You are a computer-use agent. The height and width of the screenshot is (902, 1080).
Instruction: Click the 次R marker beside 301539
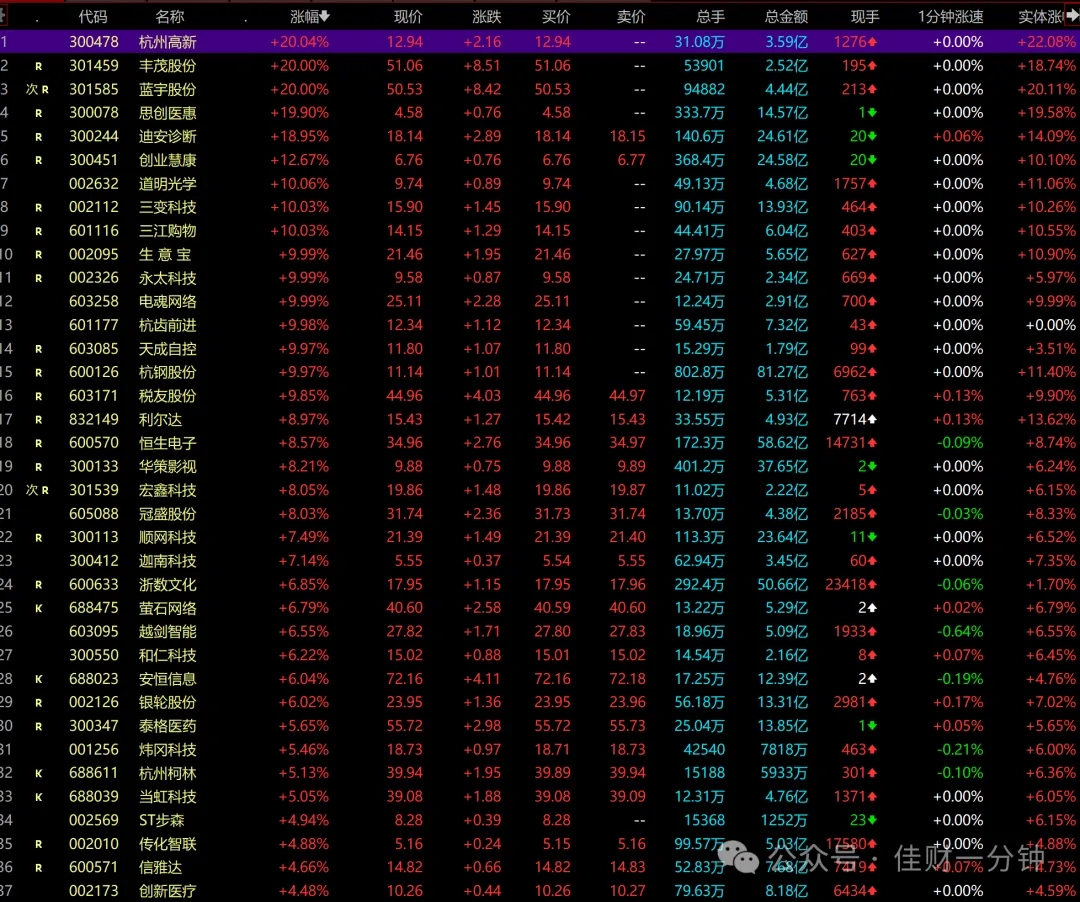37,490
